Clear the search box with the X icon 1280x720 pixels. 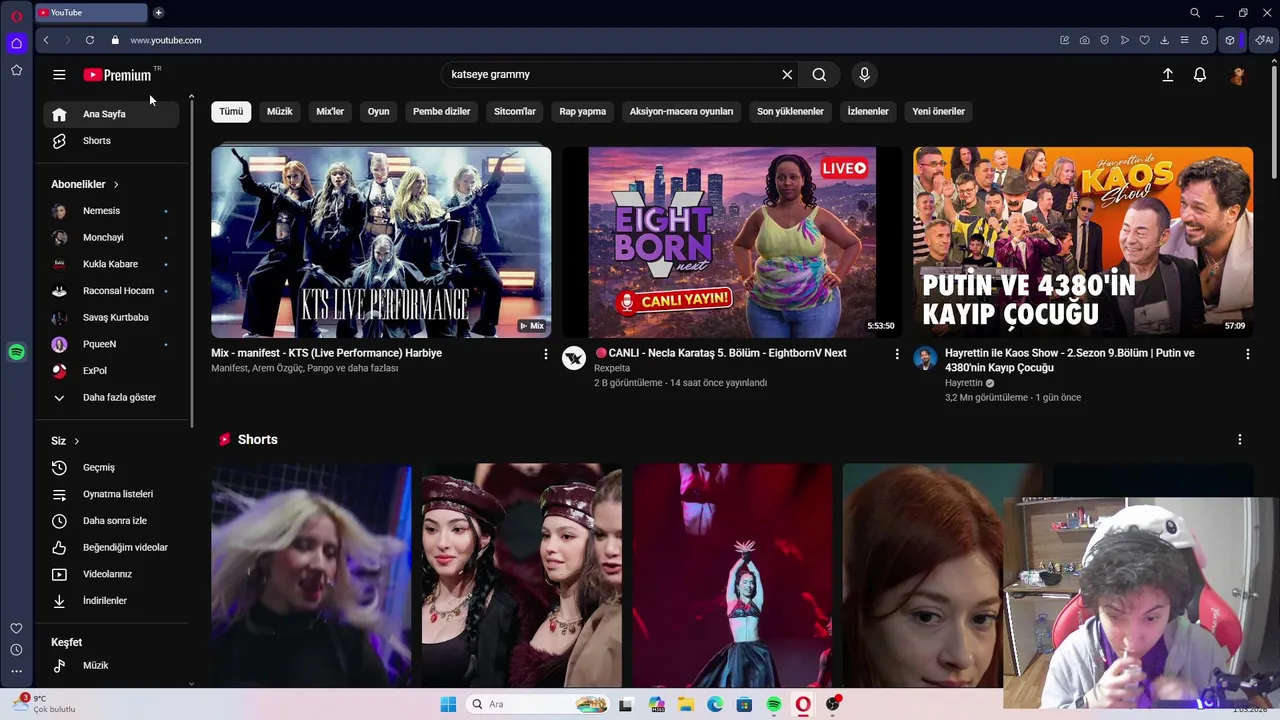click(787, 75)
